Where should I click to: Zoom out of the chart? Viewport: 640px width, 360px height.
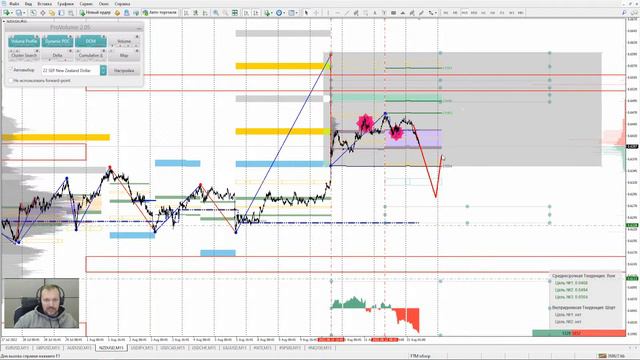pos(225,13)
